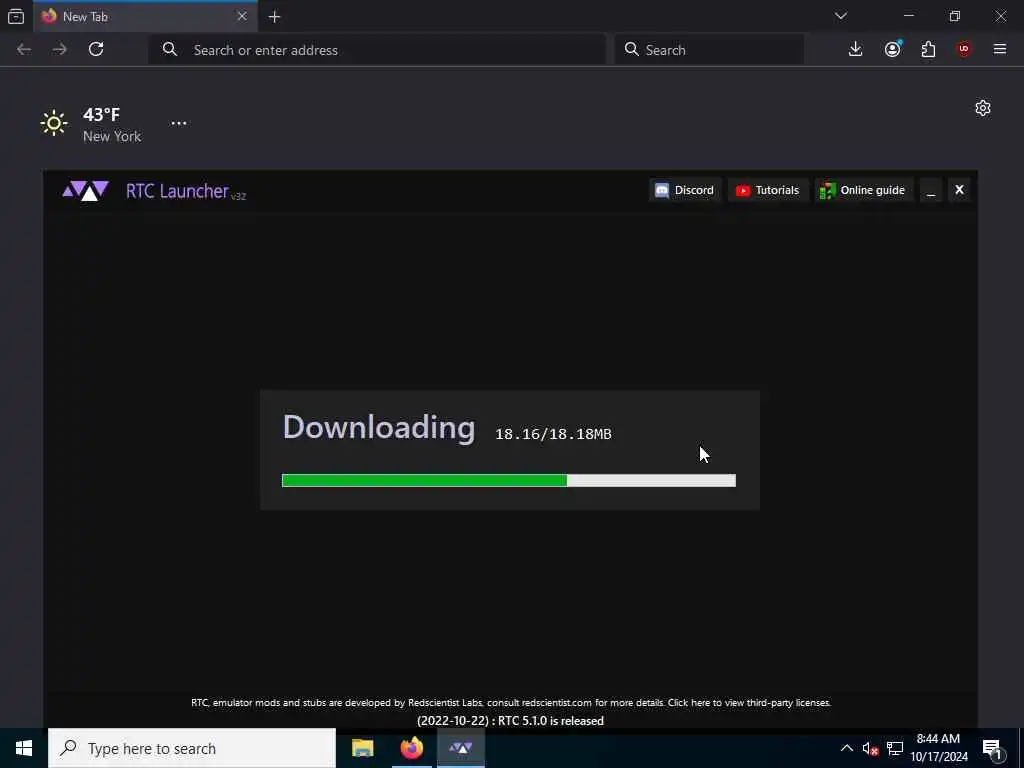Minimize the RTC Launcher window
This screenshot has height=768, width=1024.
click(x=931, y=190)
